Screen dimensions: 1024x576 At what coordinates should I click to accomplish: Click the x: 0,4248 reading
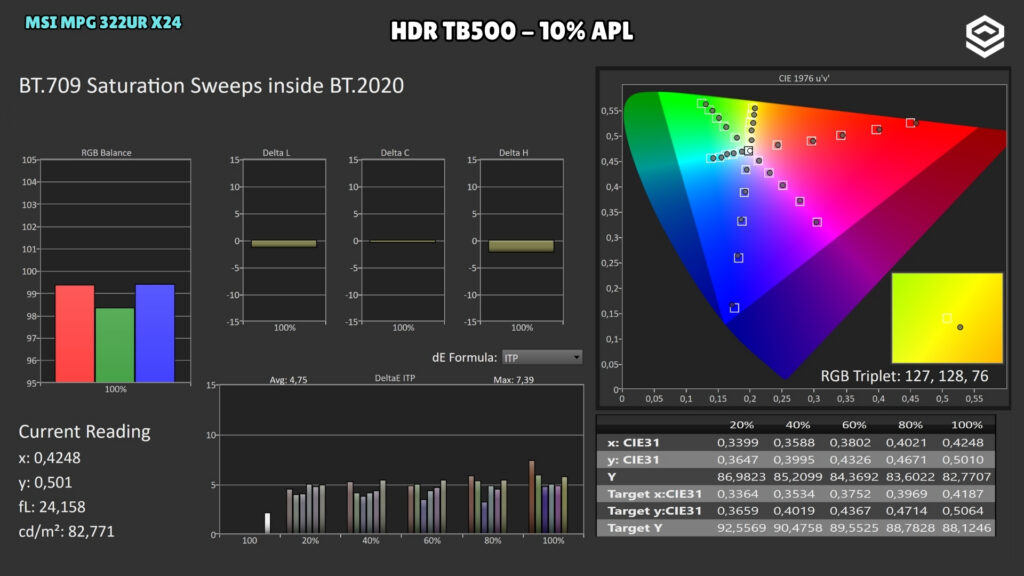(x=50, y=458)
